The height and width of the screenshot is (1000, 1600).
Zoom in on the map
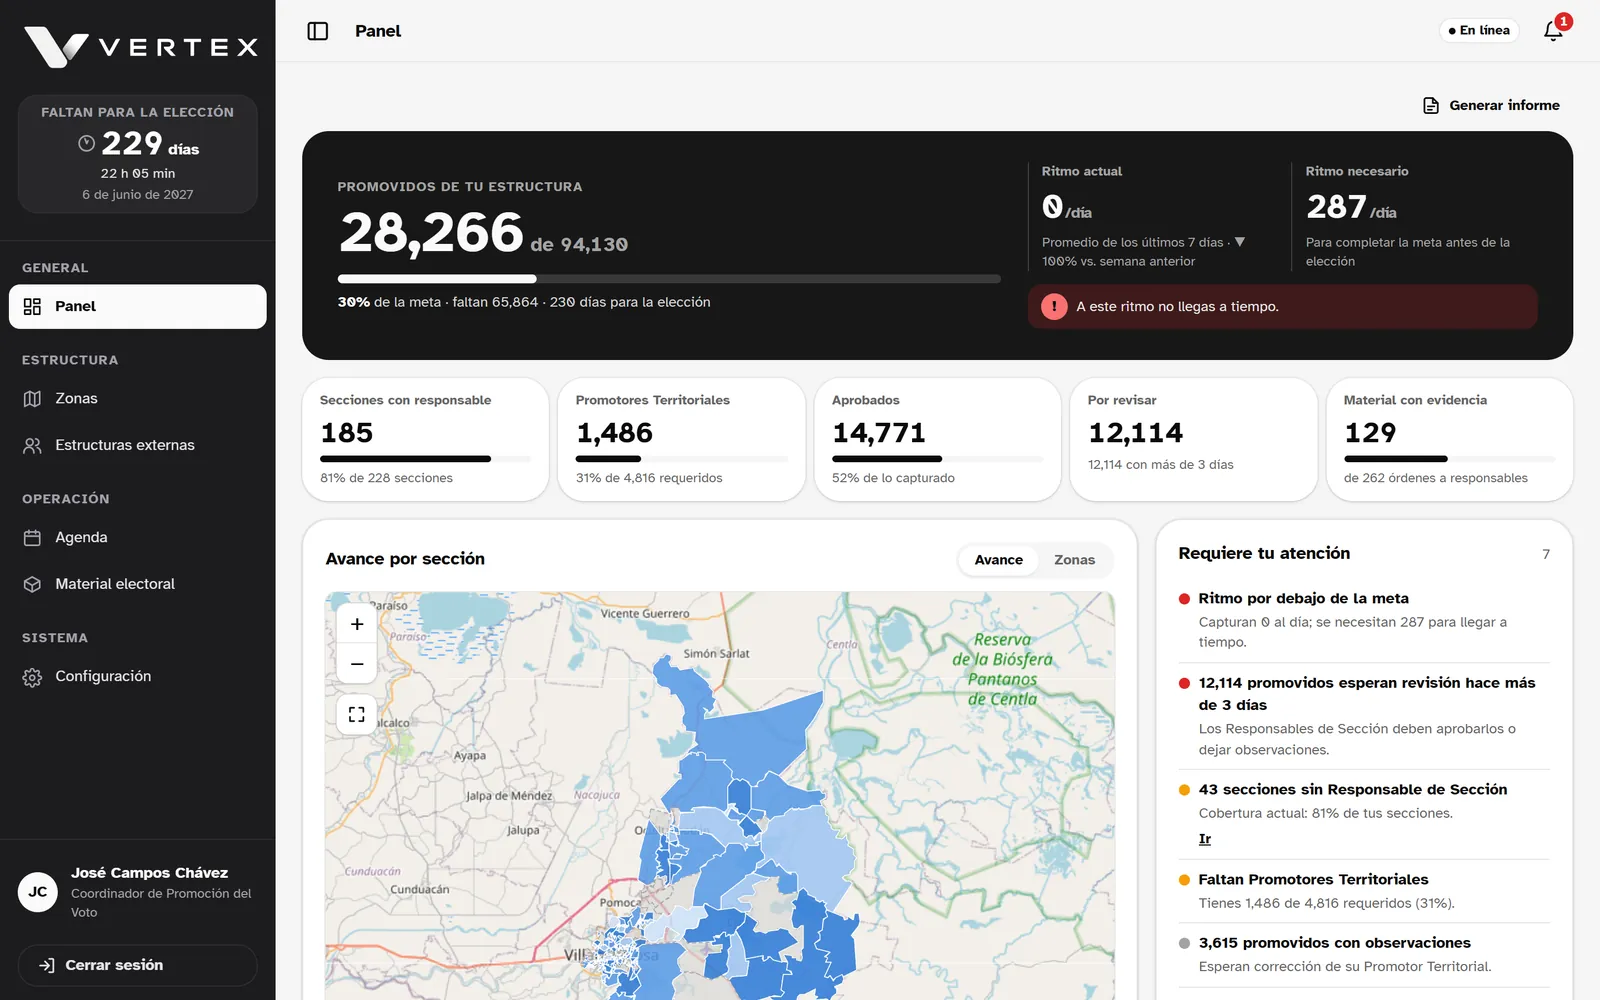(x=357, y=624)
